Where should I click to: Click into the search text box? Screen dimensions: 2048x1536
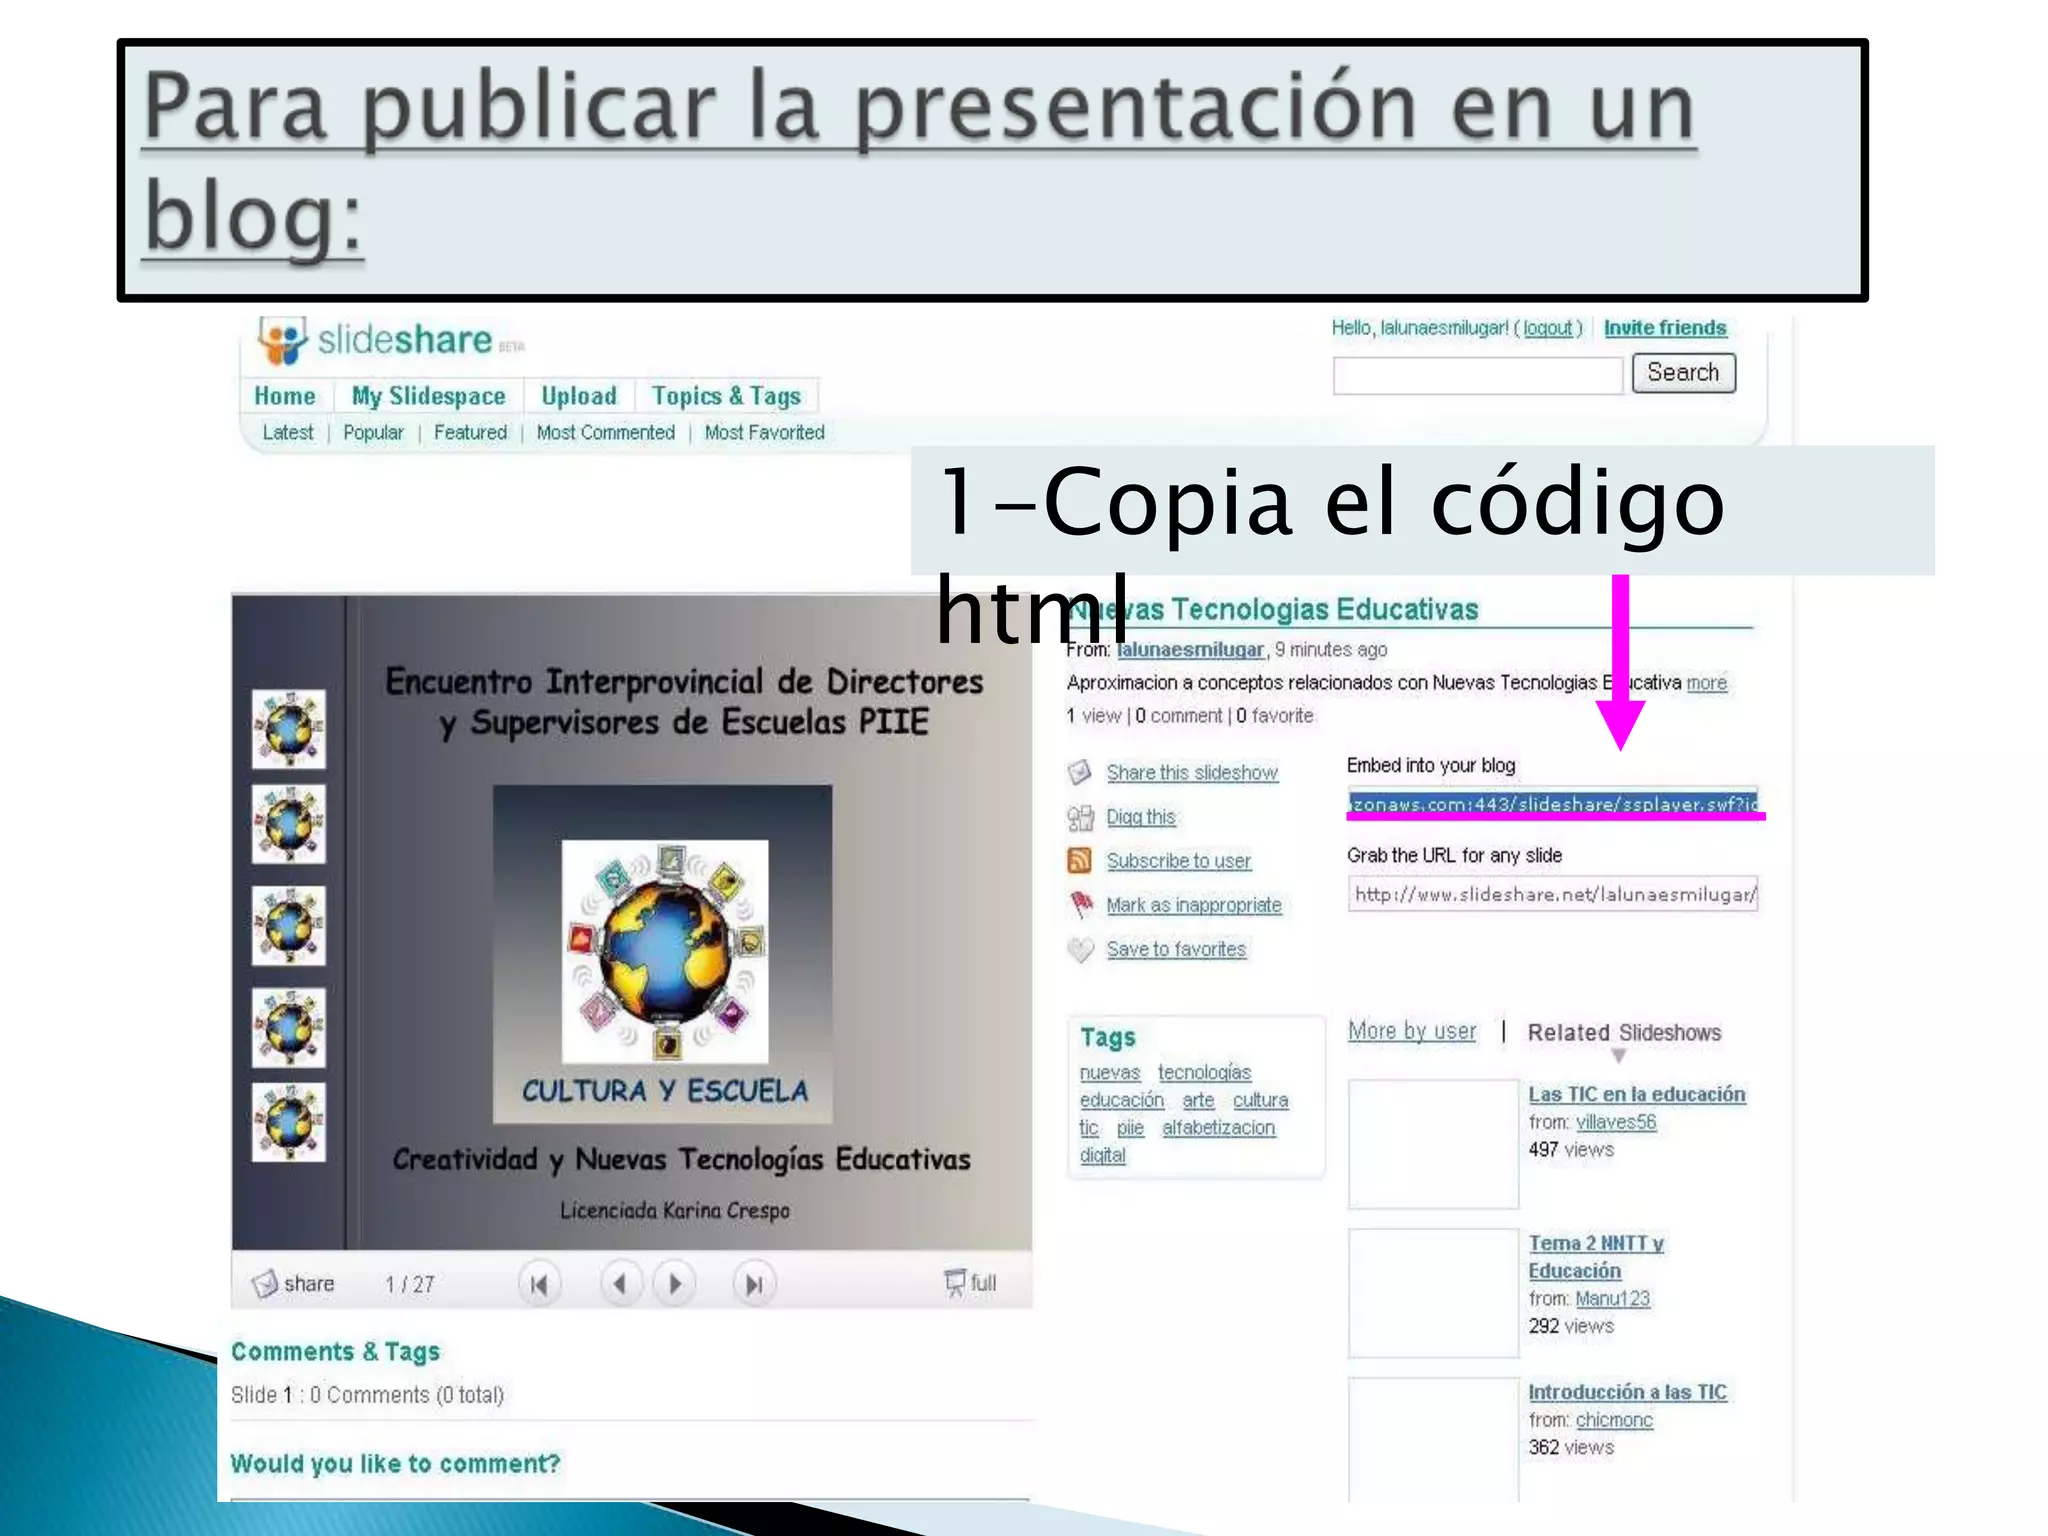[x=1477, y=375]
